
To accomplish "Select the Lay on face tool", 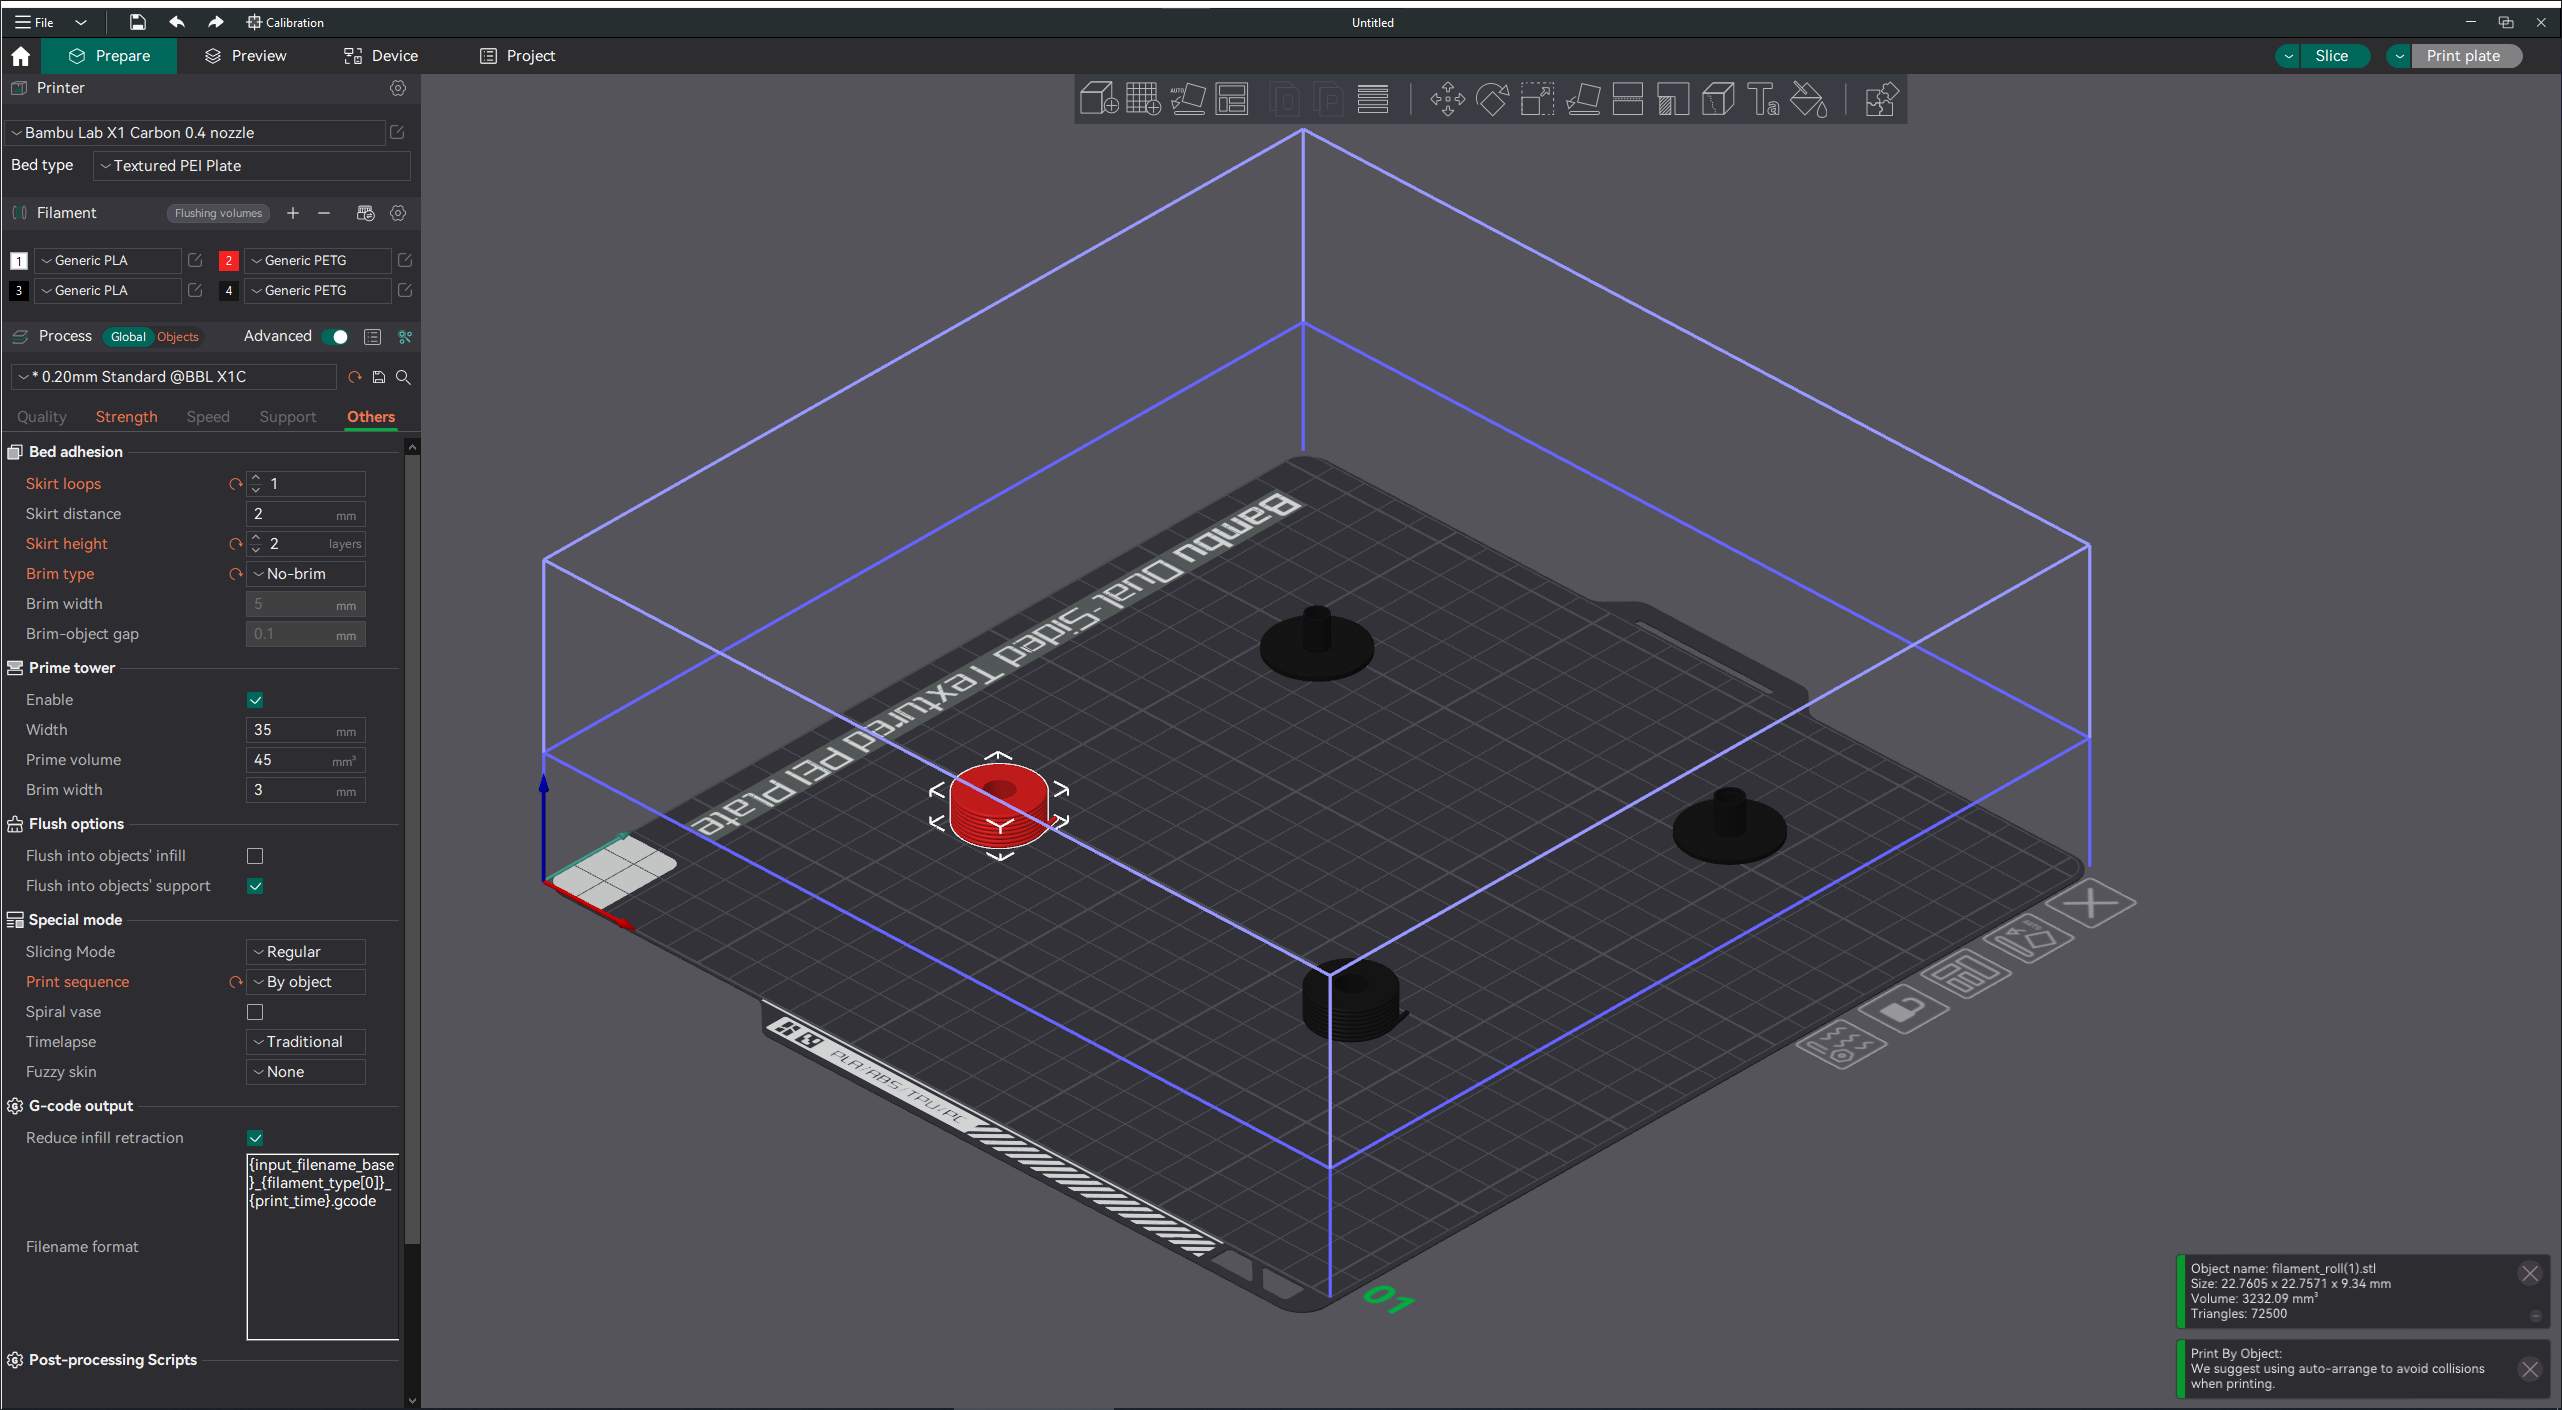I will 1583,99.
